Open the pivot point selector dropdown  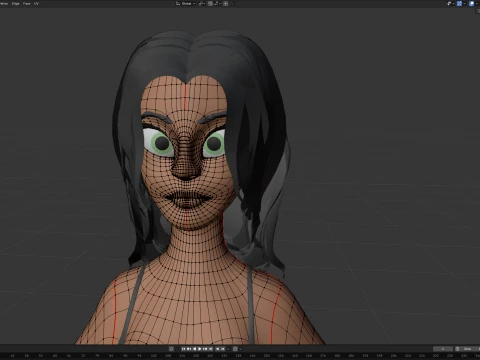pos(202,4)
